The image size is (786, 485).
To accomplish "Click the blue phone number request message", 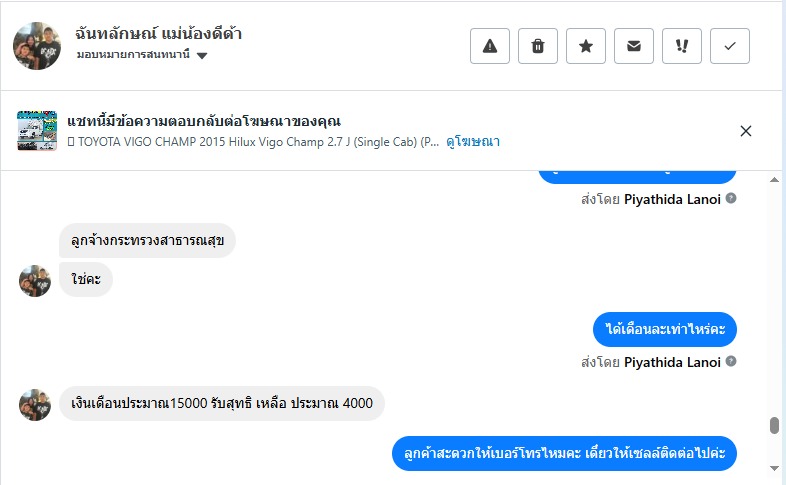I will [x=564, y=453].
